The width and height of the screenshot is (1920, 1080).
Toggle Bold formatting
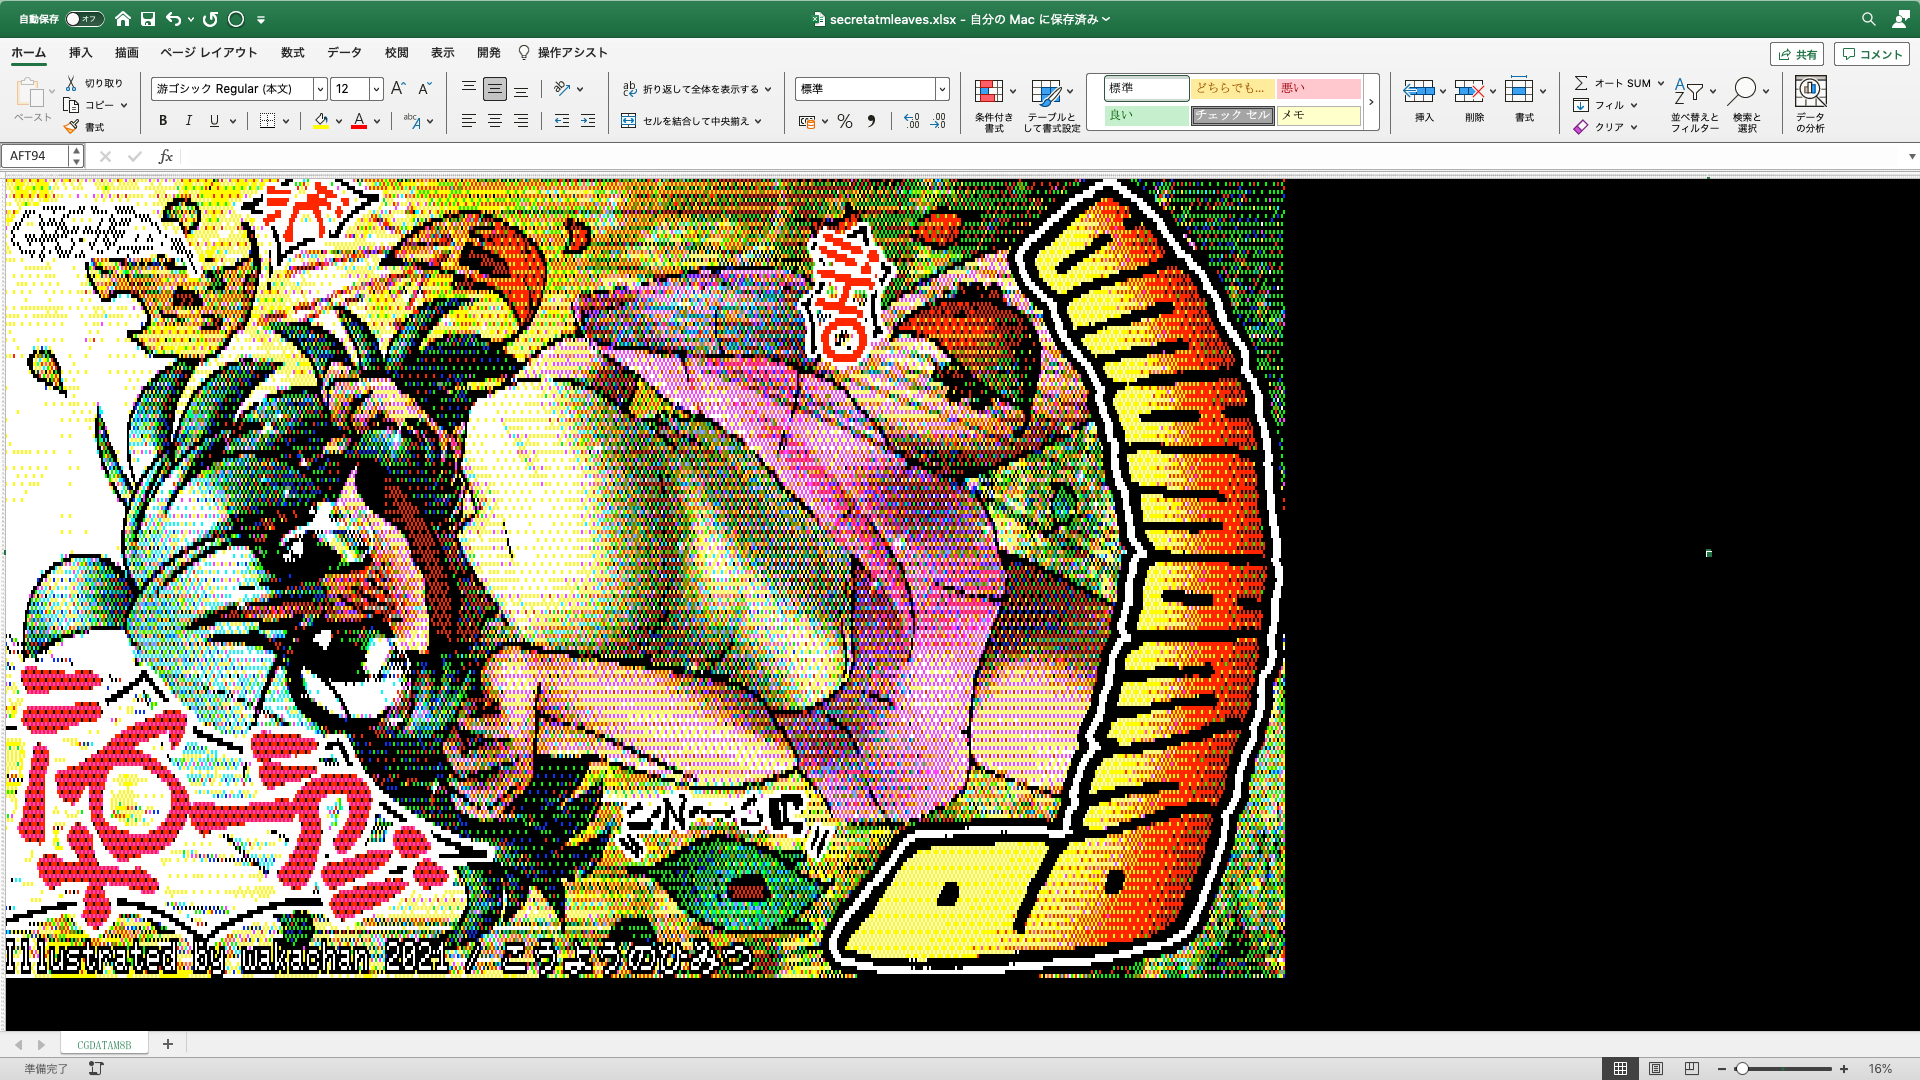coord(163,121)
